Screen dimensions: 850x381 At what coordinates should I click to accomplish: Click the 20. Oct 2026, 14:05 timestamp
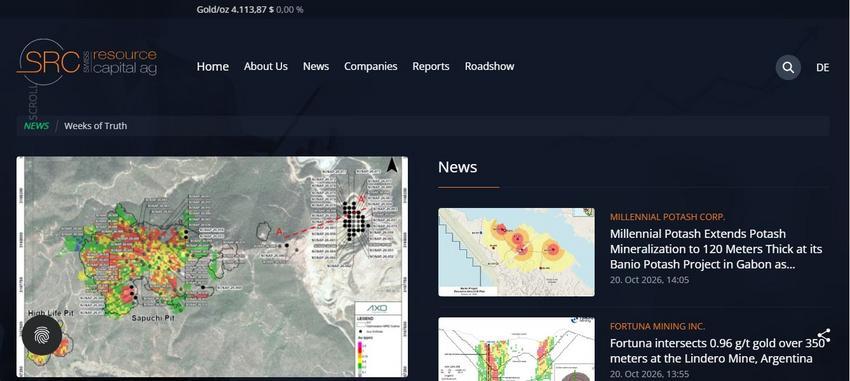[649, 280]
